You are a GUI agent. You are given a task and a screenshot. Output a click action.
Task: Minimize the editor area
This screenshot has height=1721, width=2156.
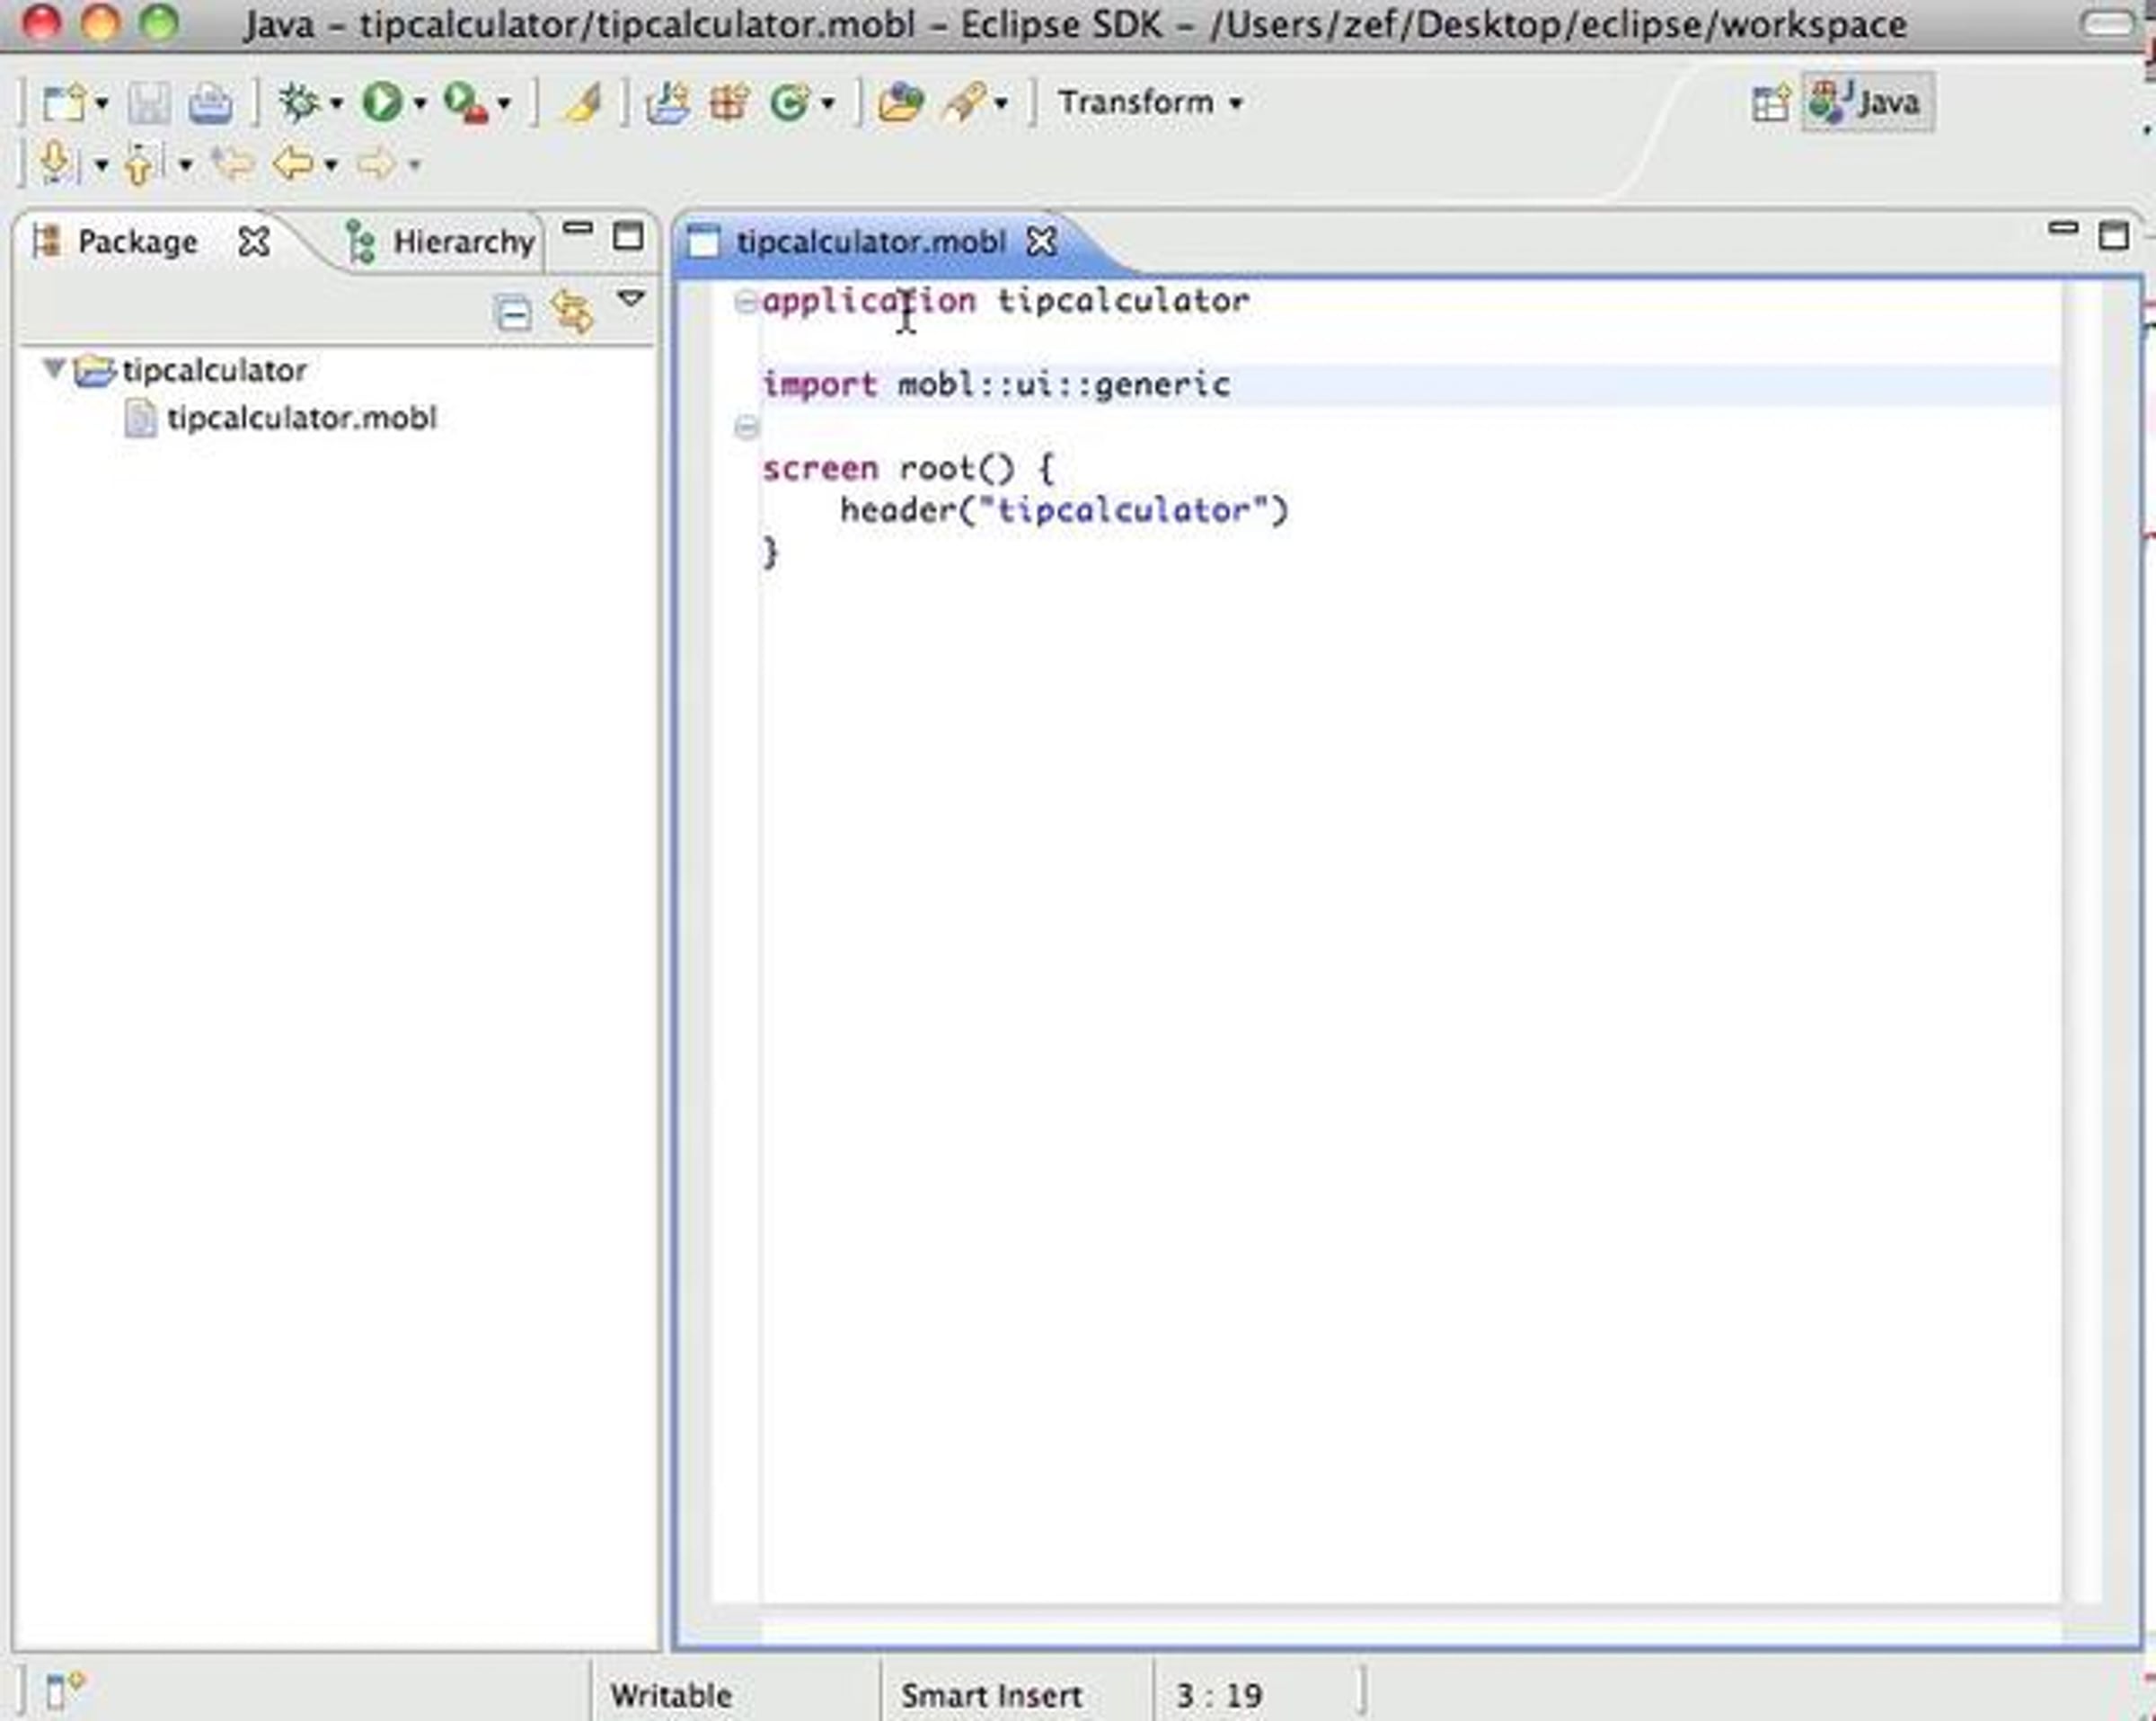(2063, 229)
